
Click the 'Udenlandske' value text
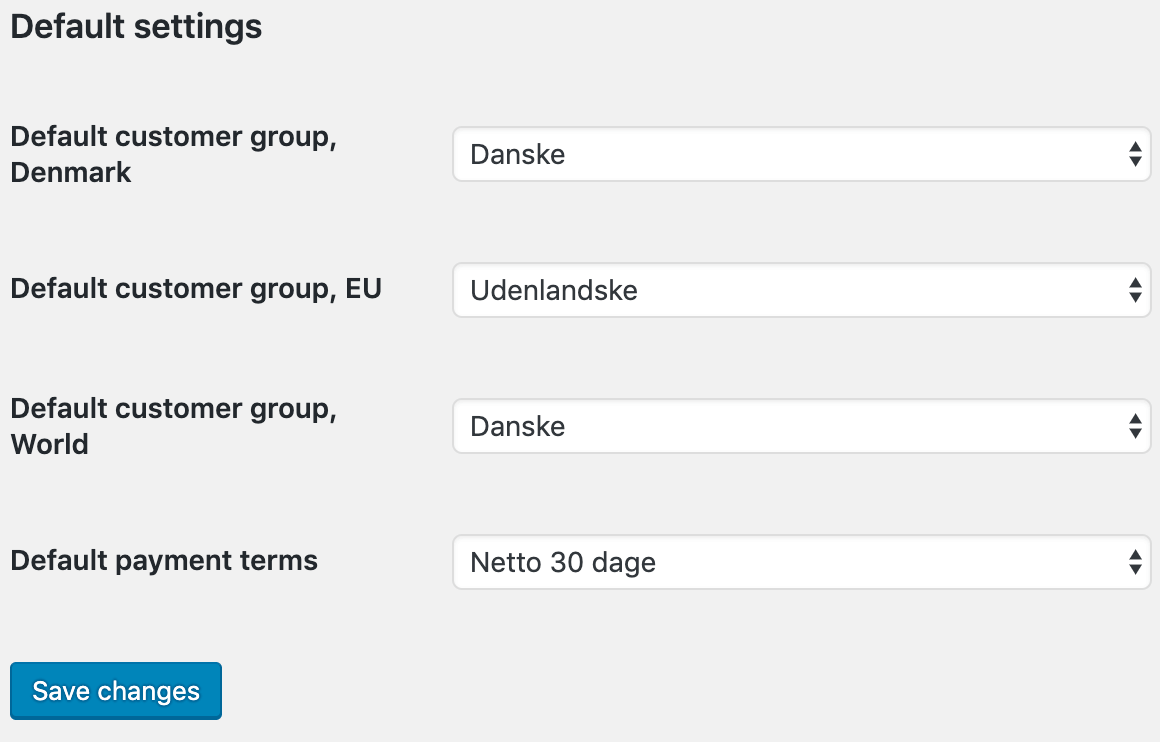554,291
